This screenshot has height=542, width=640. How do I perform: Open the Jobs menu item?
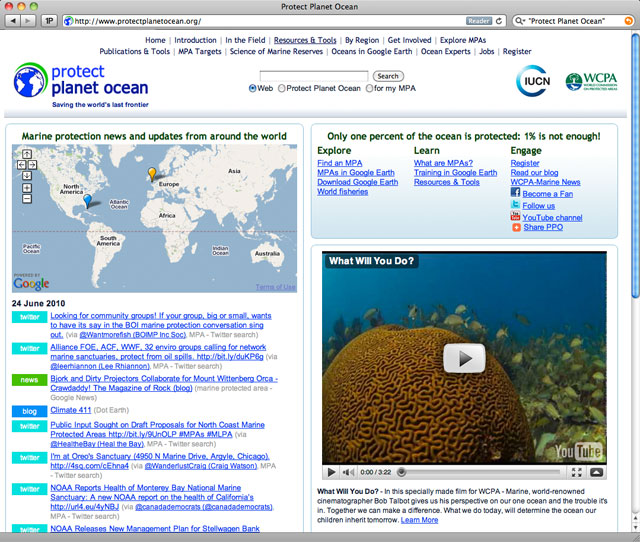(487, 51)
